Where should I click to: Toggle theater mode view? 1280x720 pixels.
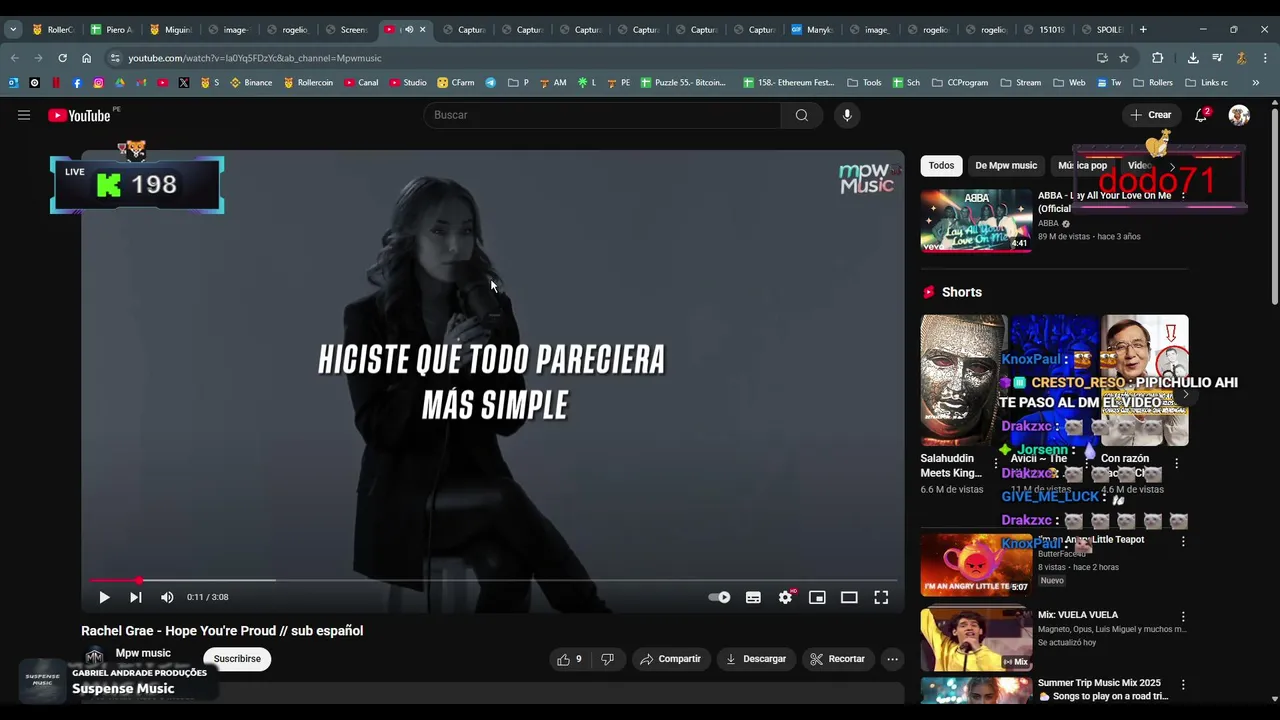pos(849,597)
